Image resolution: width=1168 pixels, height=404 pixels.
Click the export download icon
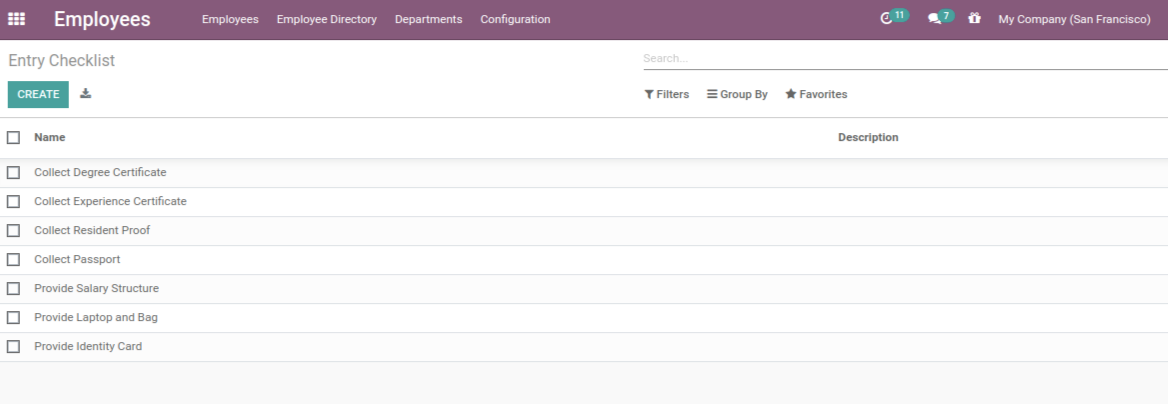coord(86,93)
